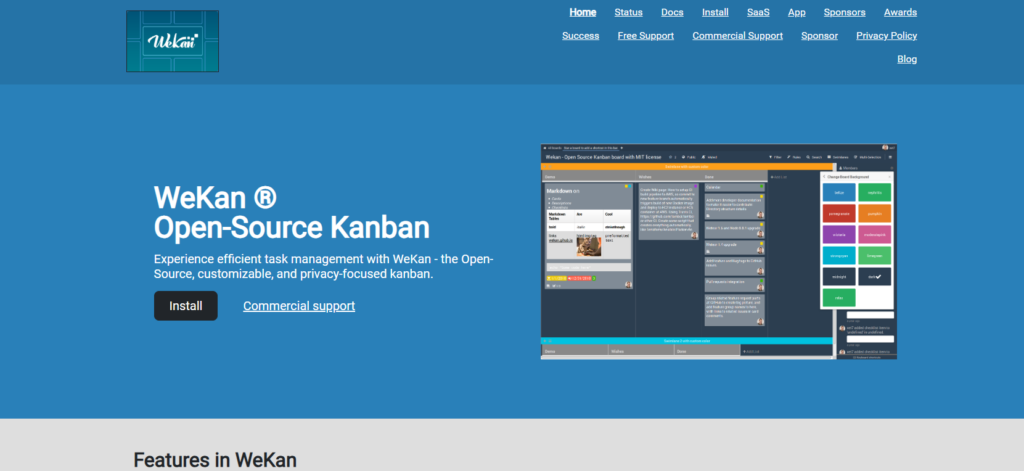Open the Success navigation link
This screenshot has height=471, width=1024.
click(580, 35)
